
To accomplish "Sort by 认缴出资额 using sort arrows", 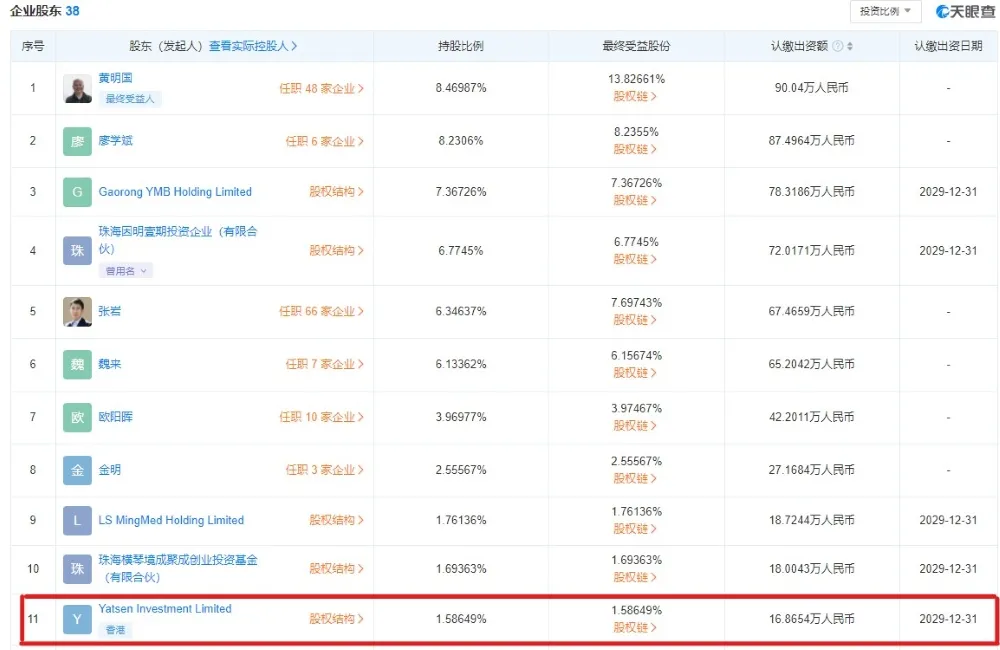I will point(849,46).
